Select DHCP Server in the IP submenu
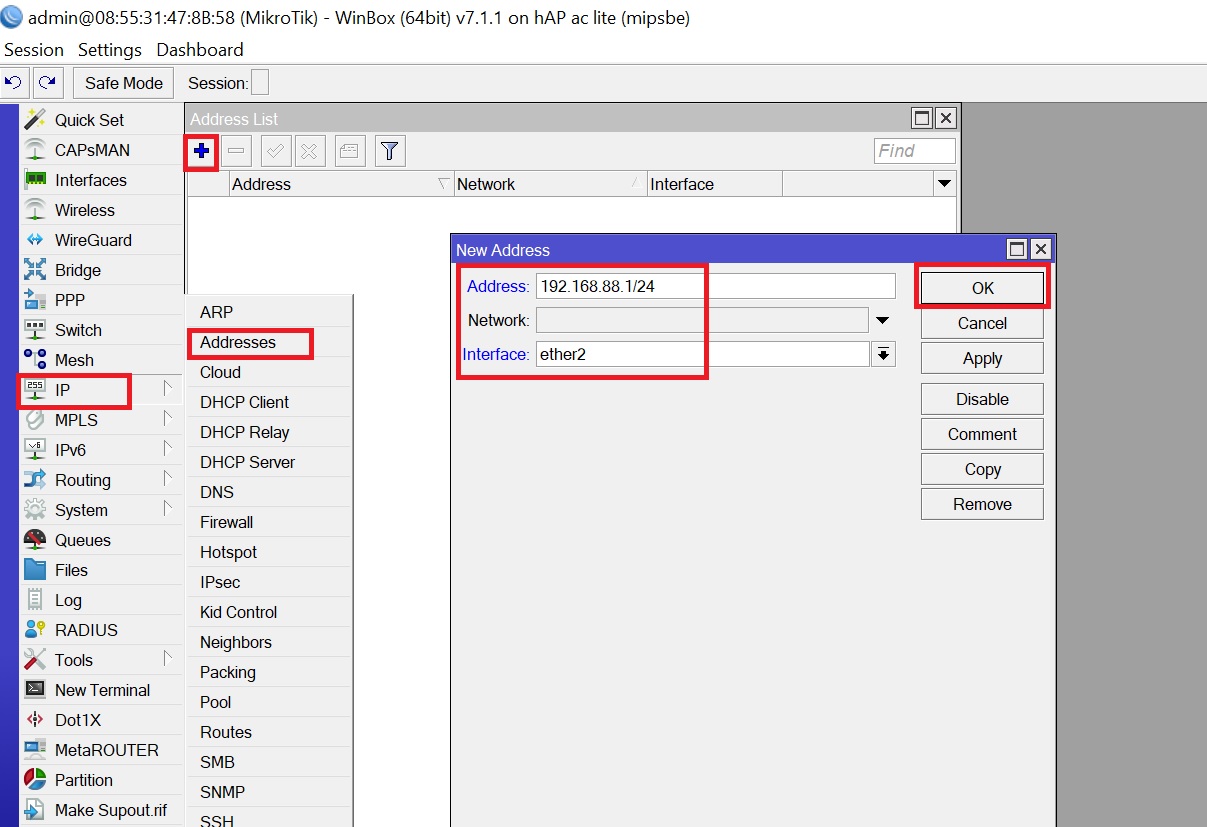The width and height of the screenshot is (1207, 827). [x=270, y=462]
